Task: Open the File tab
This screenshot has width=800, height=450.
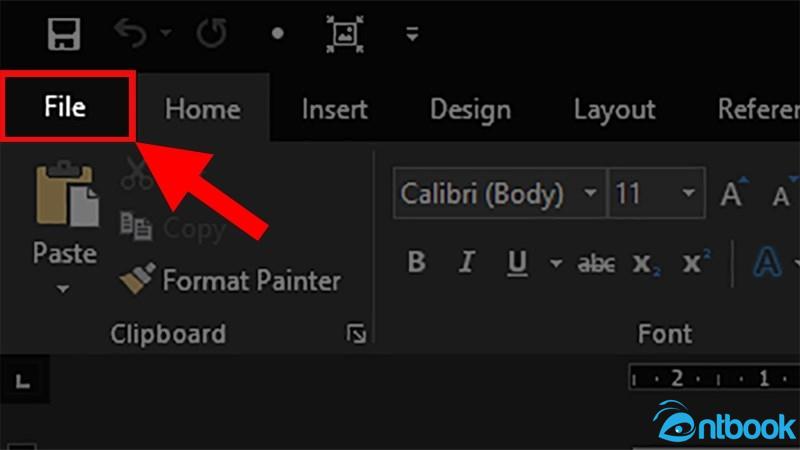Action: point(67,107)
